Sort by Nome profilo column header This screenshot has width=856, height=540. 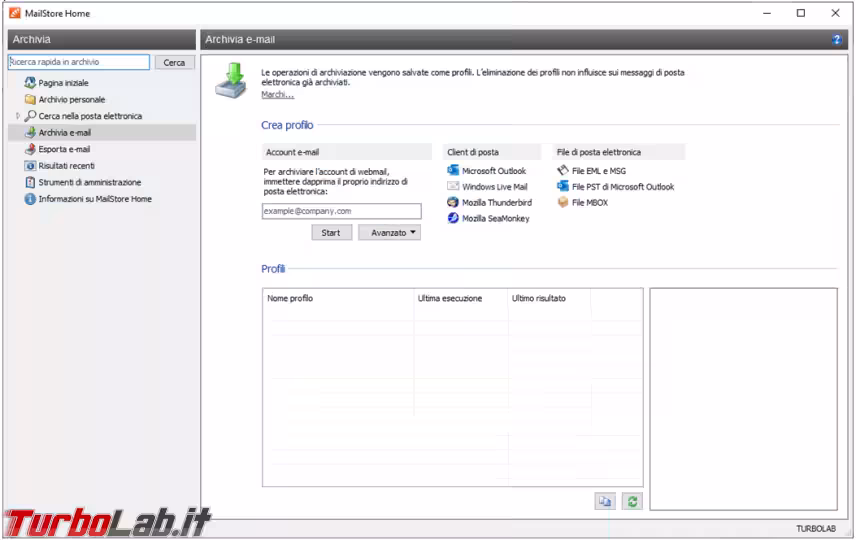[x=290, y=298]
